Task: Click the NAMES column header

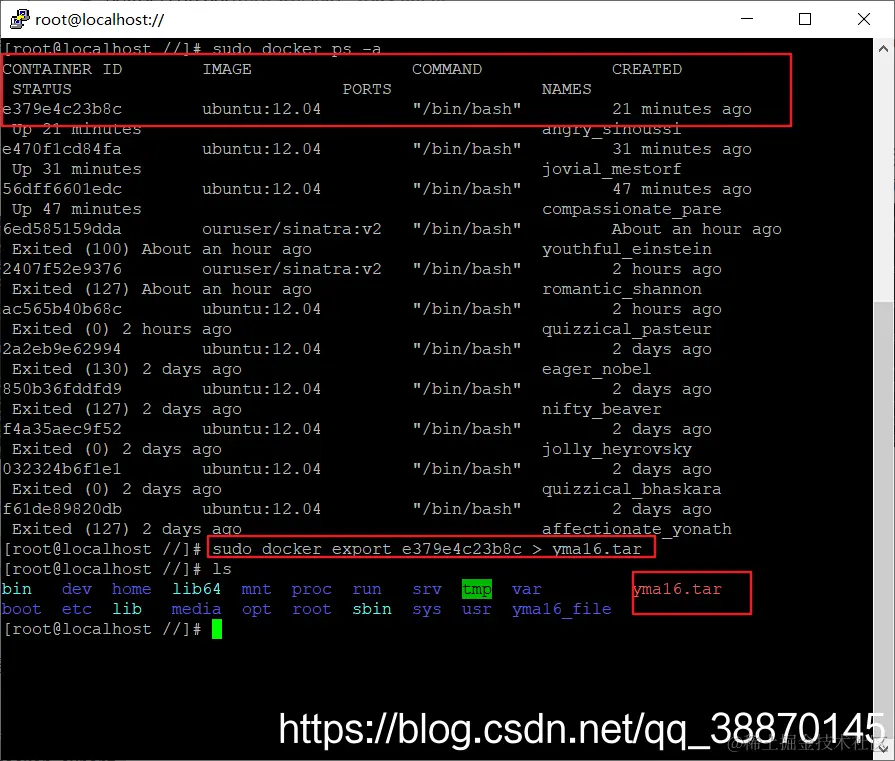Action: click(x=566, y=89)
